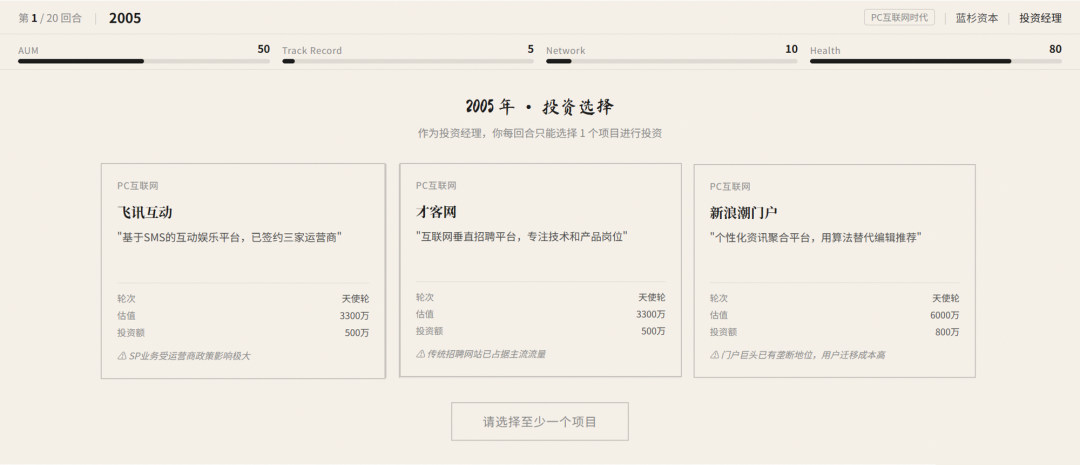Click the 800万 investment amount
The image size is (1080, 465).
click(x=947, y=332)
